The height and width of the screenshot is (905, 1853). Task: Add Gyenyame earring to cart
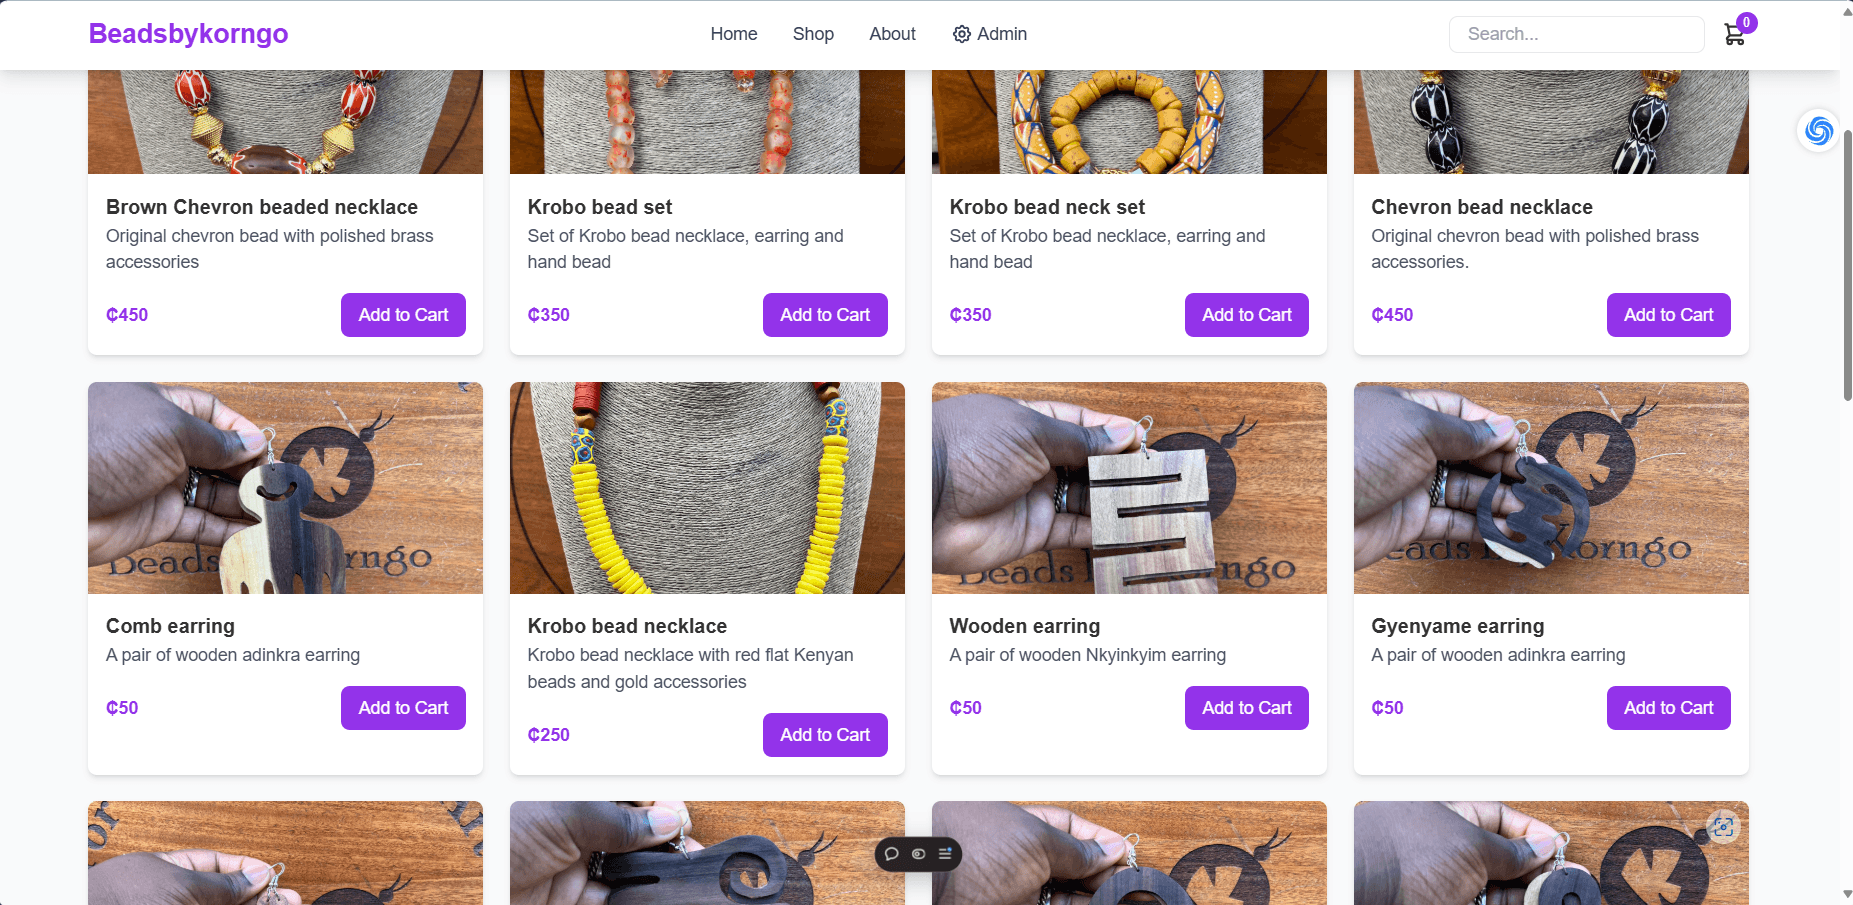point(1667,707)
